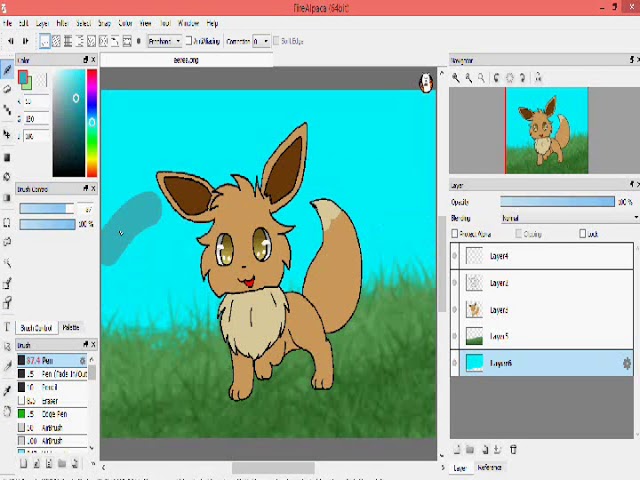
Task: Click the merge layer down icon
Action: point(497,450)
